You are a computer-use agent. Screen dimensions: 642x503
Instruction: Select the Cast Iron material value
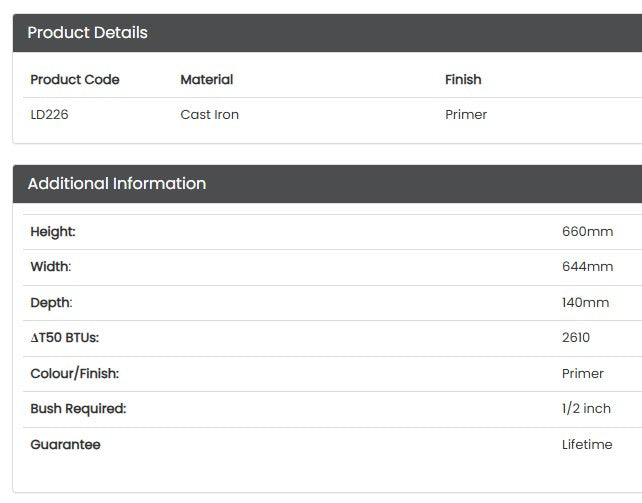point(210,115)
